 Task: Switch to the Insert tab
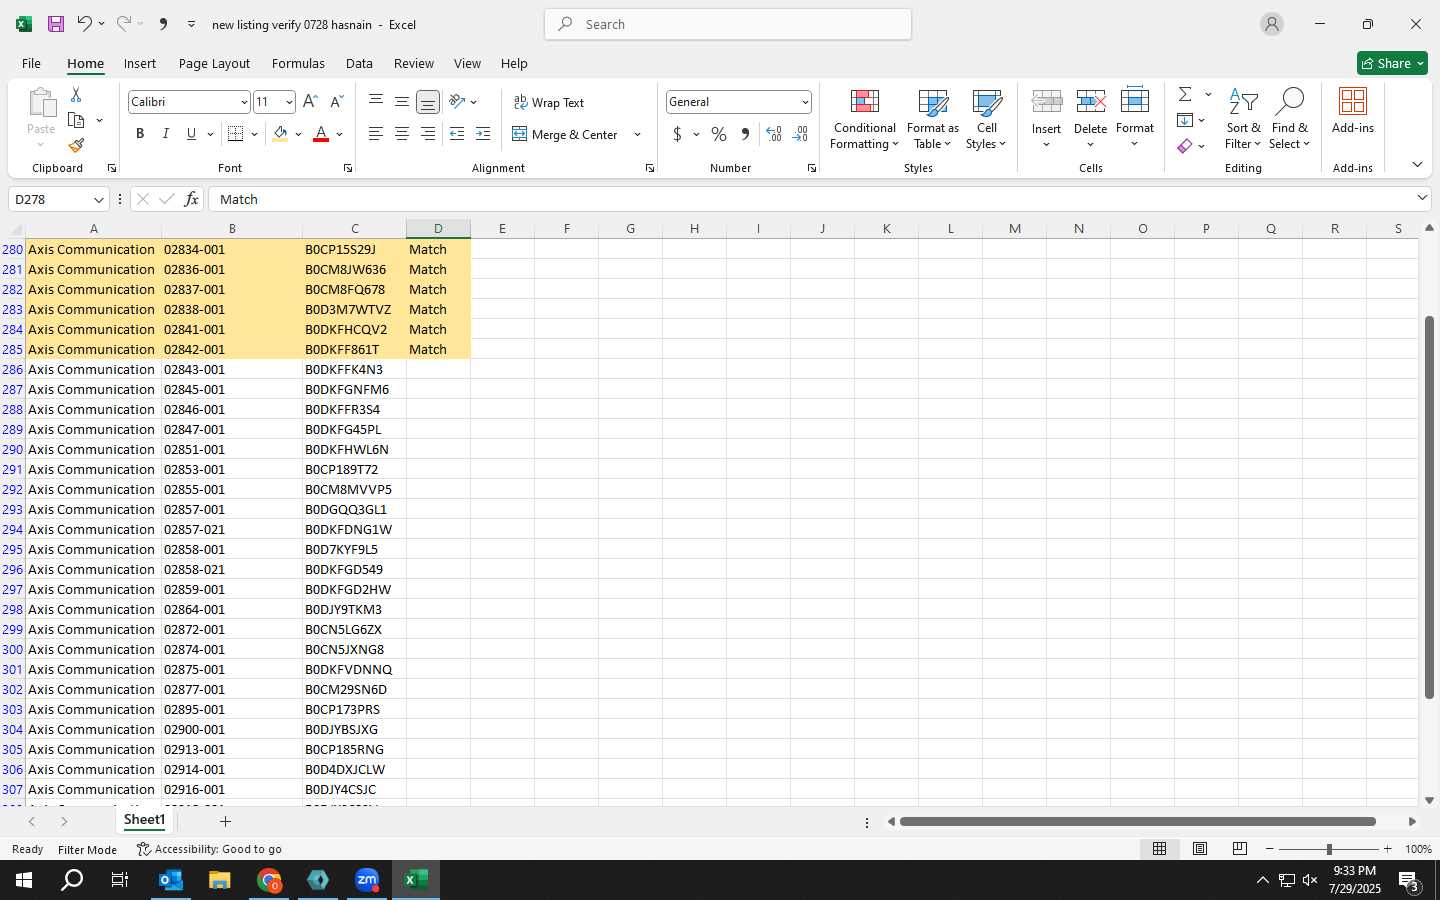point(140,63)
